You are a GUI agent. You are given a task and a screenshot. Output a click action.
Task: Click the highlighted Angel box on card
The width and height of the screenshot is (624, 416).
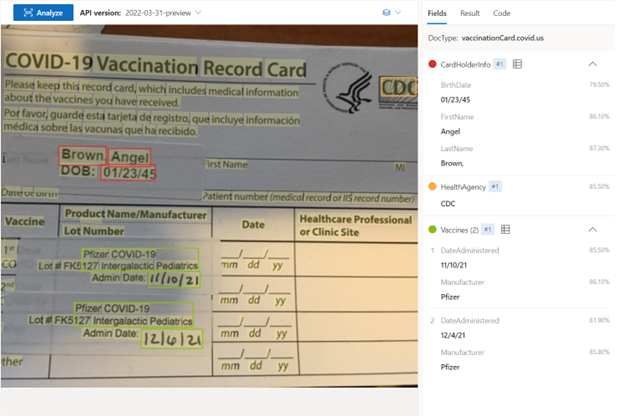[130, 157]
